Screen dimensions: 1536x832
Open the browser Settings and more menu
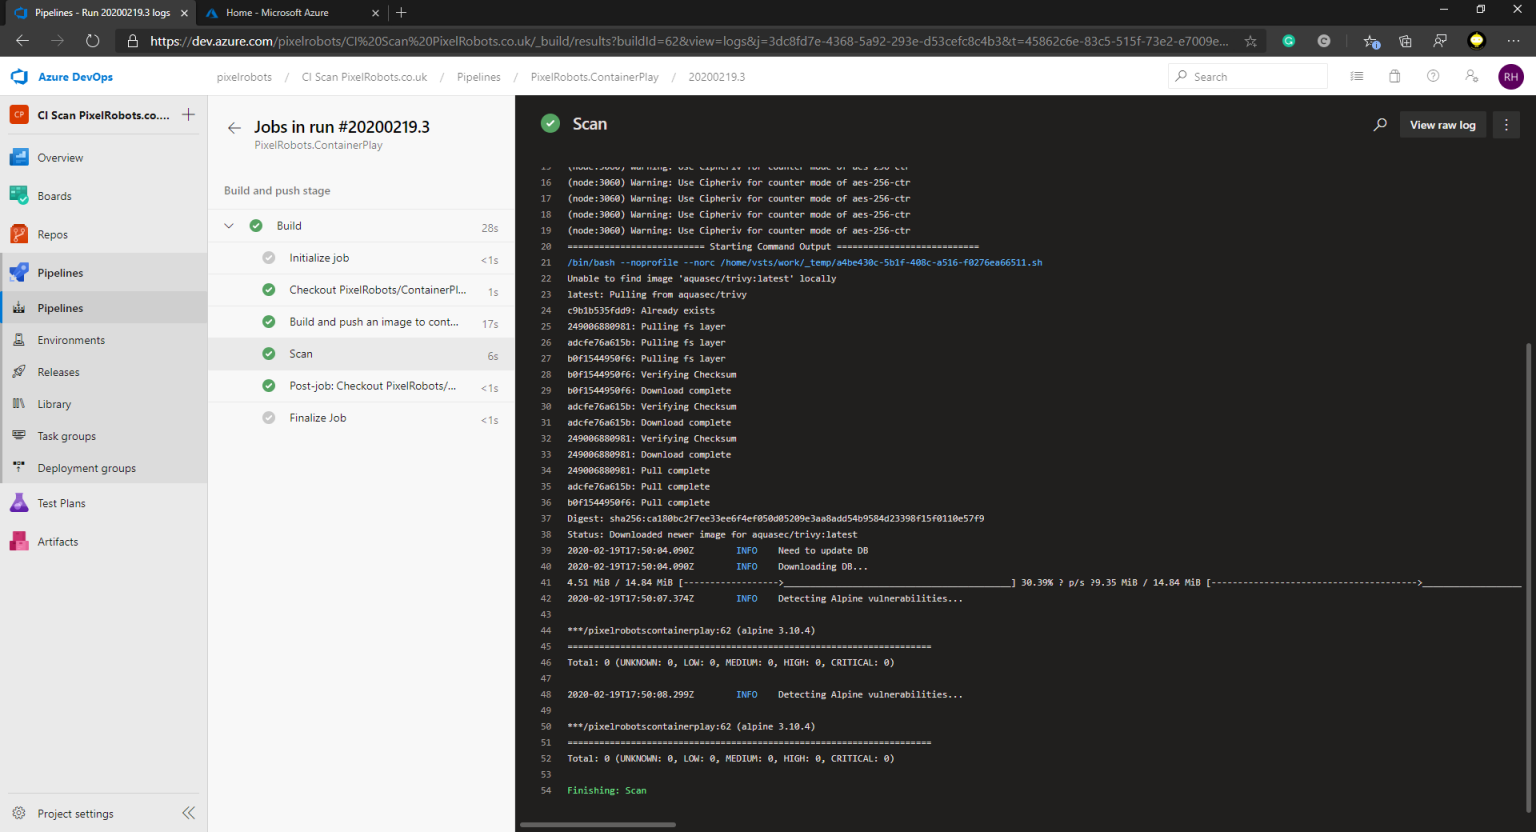pyautogui.click(x=1513, y=41)
